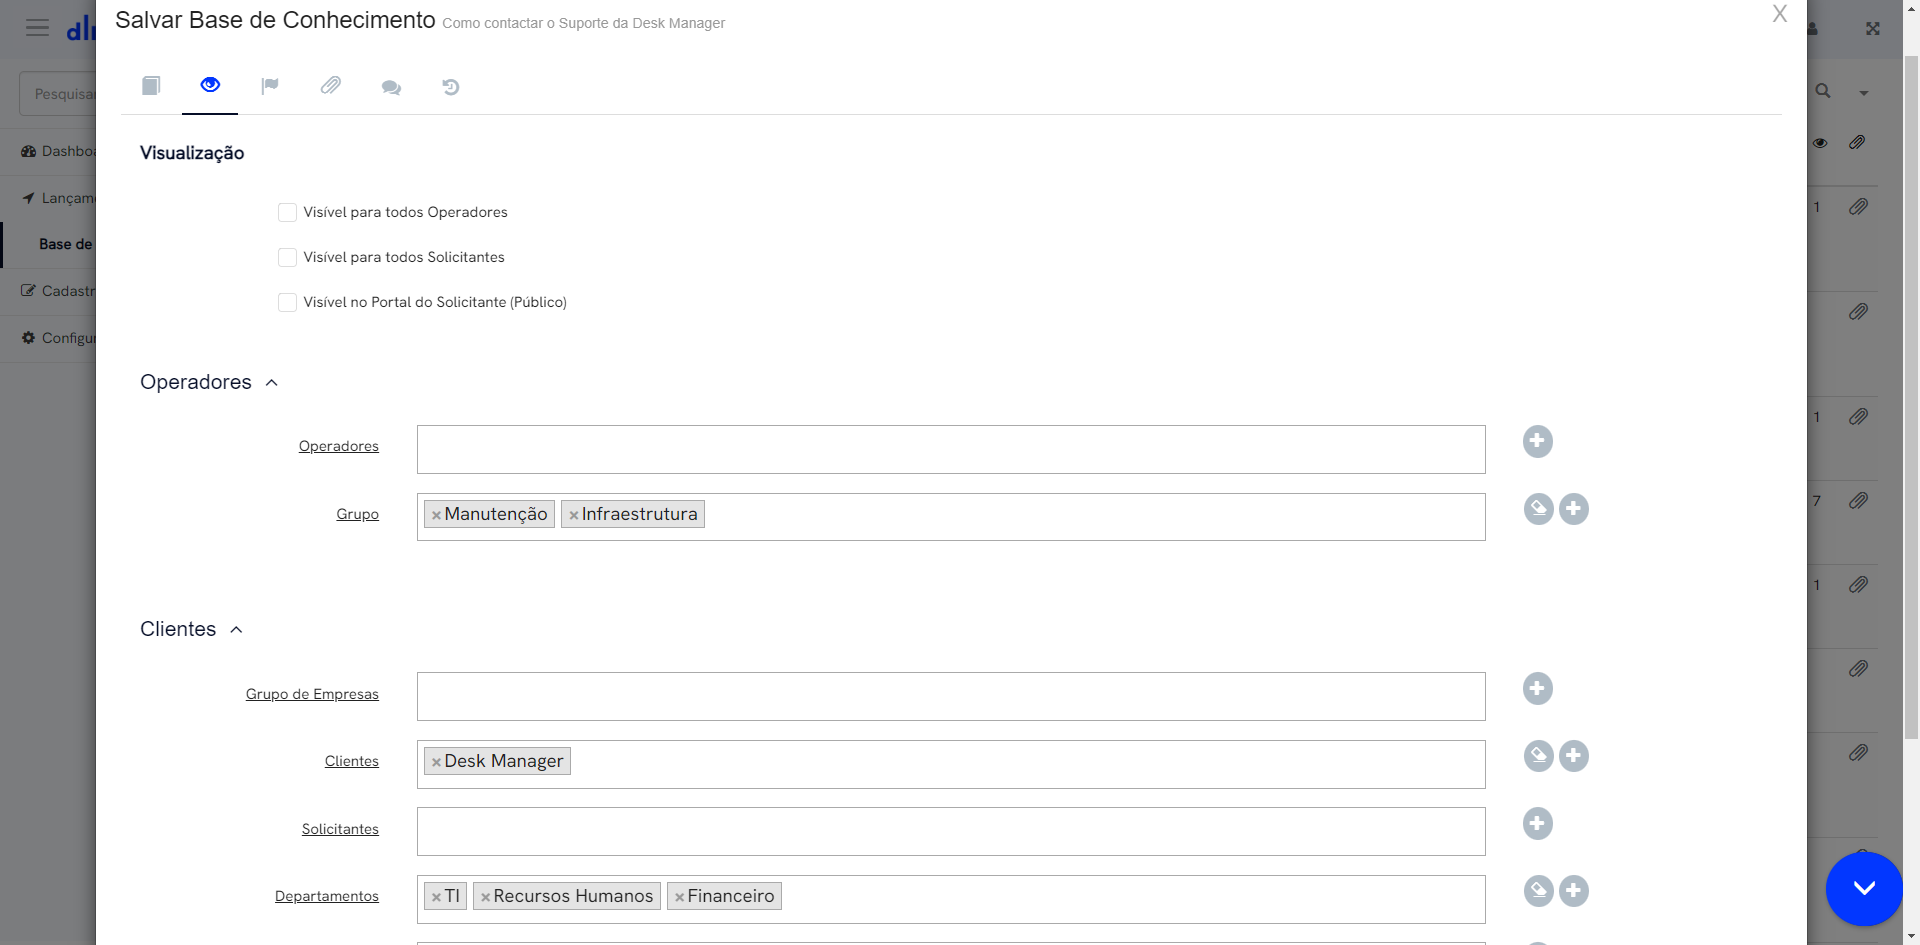Screen dimensions: 1920x945
Task: Open the comments chat-bubble tab
Action: [391, 88]
